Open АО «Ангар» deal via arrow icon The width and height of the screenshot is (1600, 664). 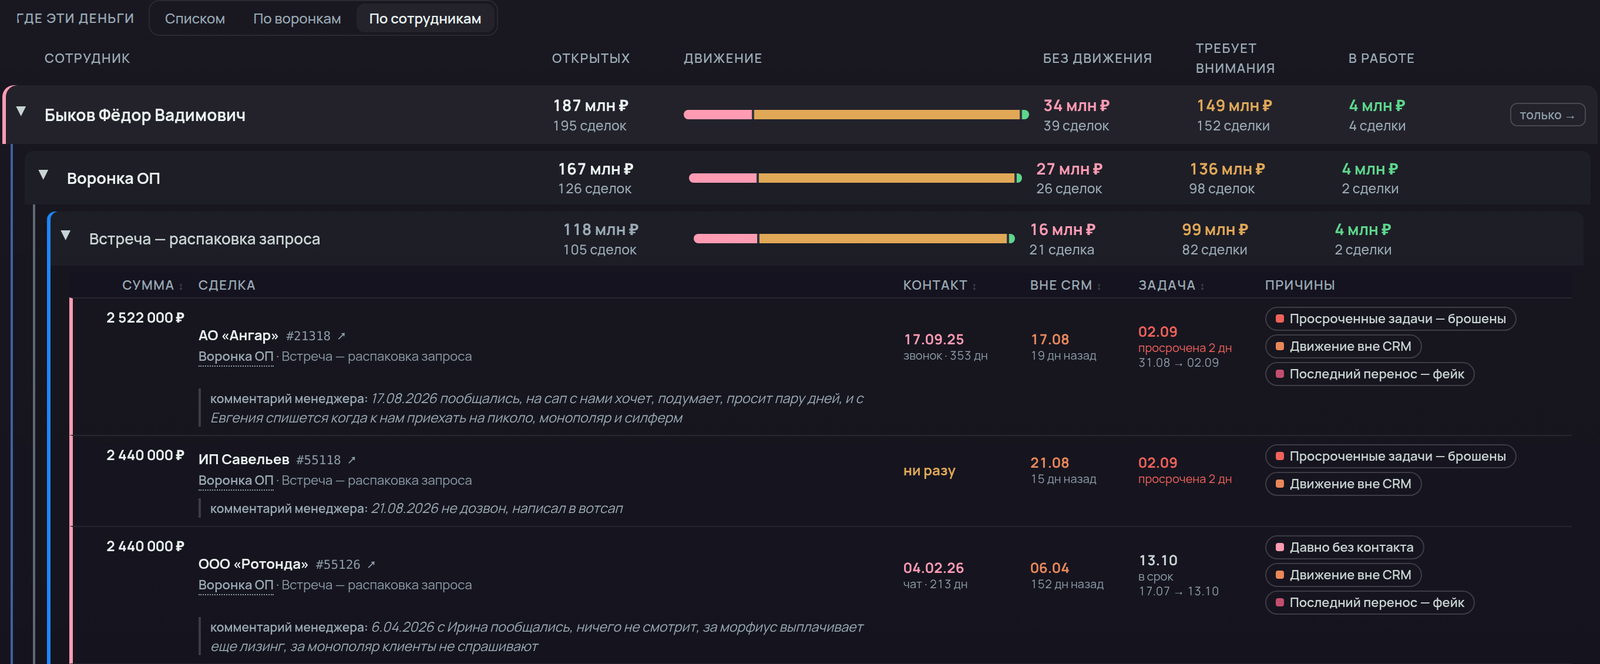point(341,336)
